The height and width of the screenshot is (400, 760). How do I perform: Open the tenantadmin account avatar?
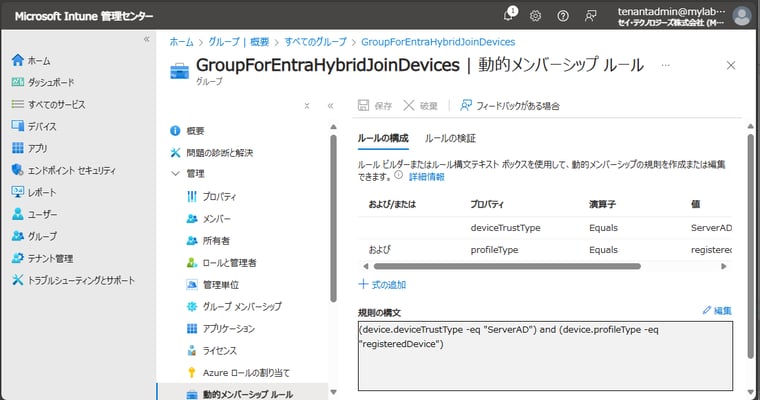[742, 16]
